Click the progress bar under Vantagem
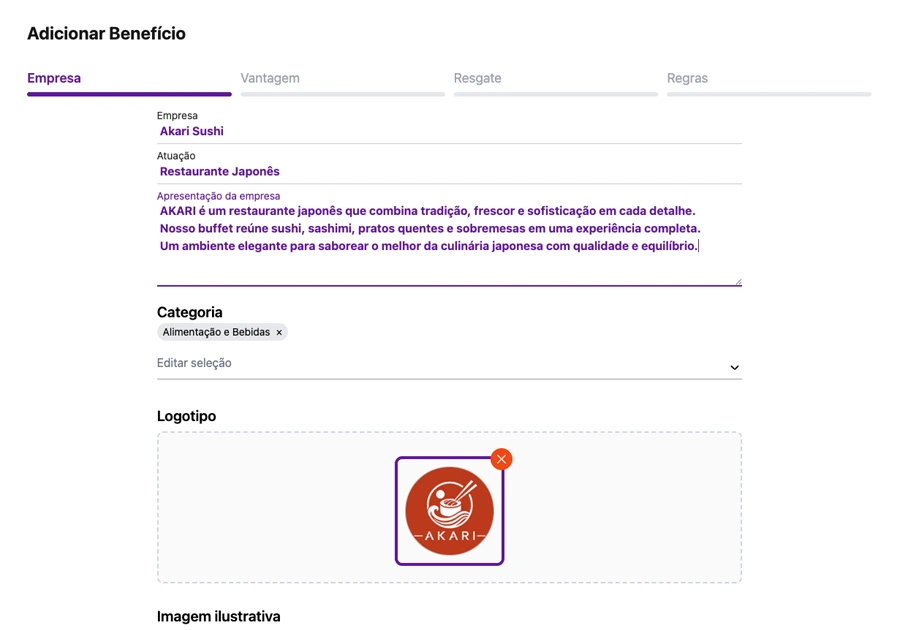900x630 pixels. [343, 94]
